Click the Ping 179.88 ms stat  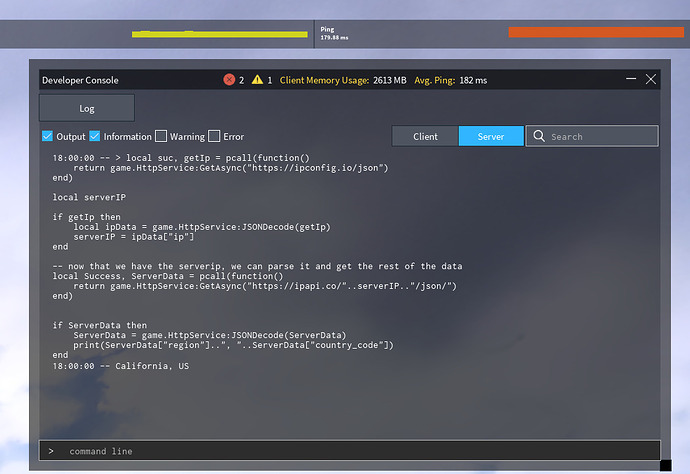pos(334,33)
